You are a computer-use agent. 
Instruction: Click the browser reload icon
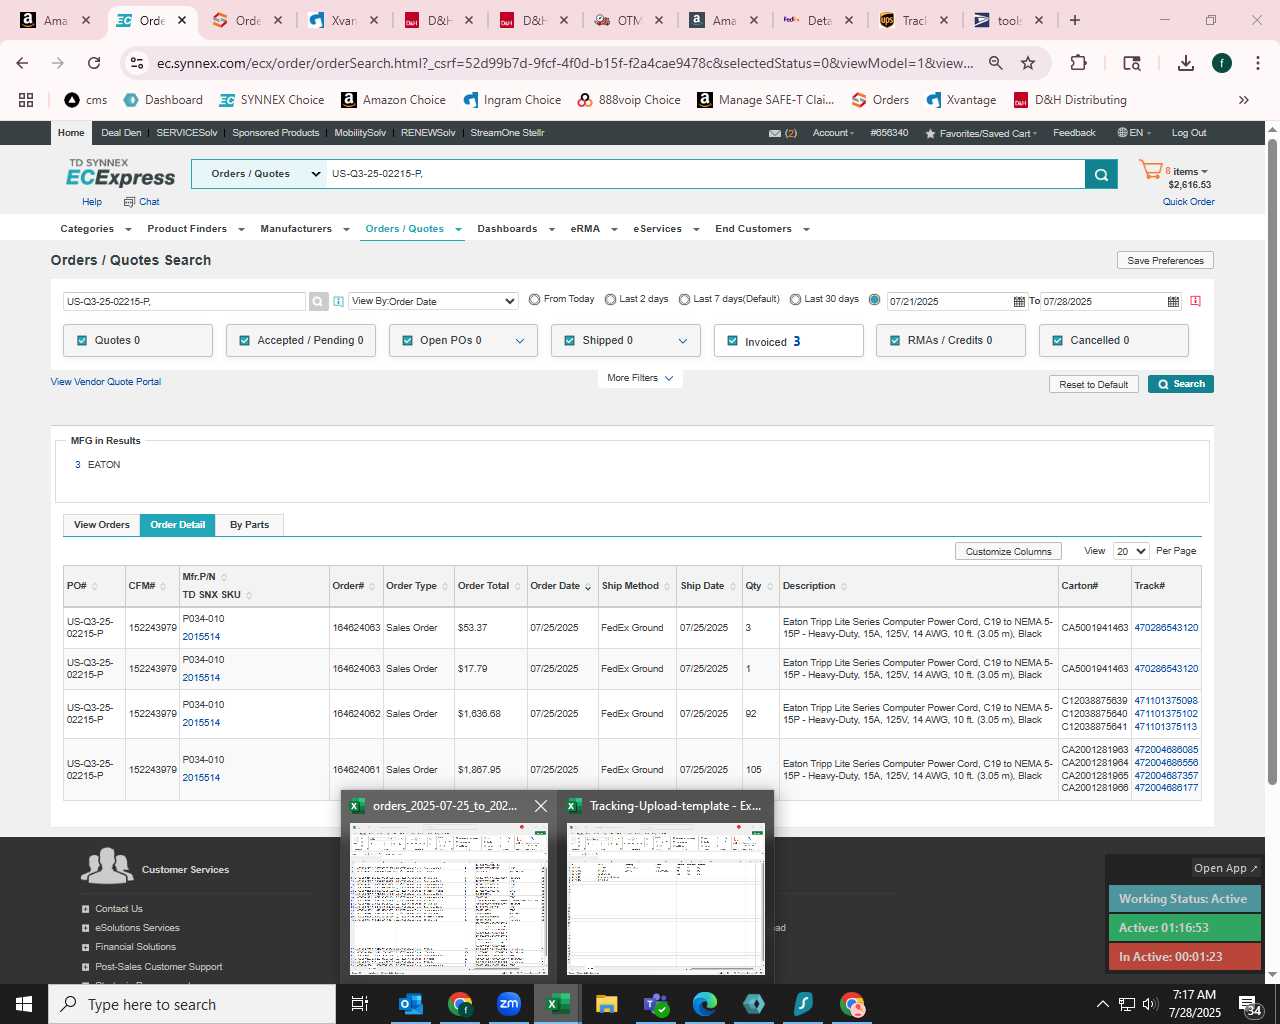[94, 63]
